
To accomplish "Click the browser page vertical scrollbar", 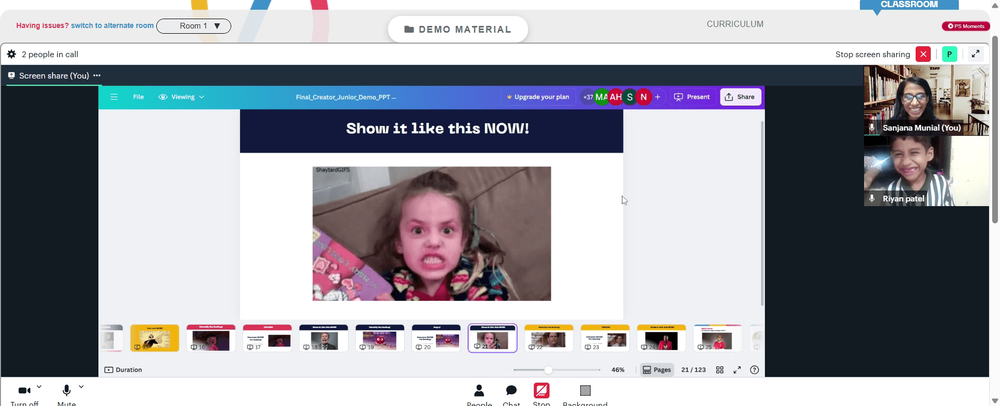I will [x=995, y=127].
